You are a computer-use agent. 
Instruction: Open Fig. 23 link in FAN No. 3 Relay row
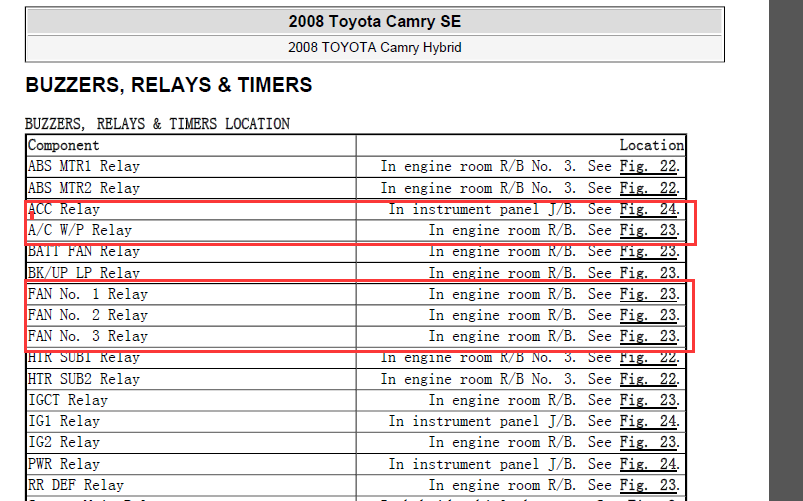[x=648, y=337]
